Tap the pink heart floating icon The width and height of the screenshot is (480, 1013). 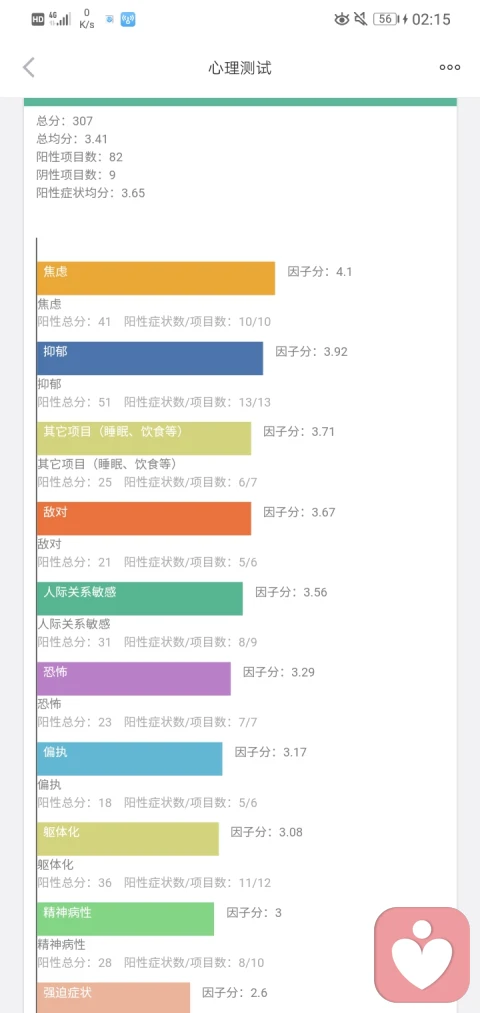pyautogui.click(x=422, y=955)
